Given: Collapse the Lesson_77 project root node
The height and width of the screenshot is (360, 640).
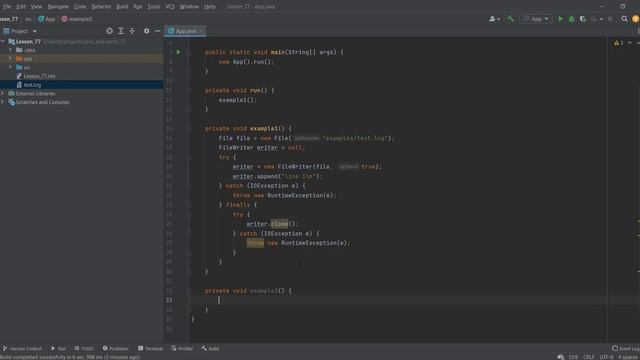Looking at the screenshot, I should point(3,42).
